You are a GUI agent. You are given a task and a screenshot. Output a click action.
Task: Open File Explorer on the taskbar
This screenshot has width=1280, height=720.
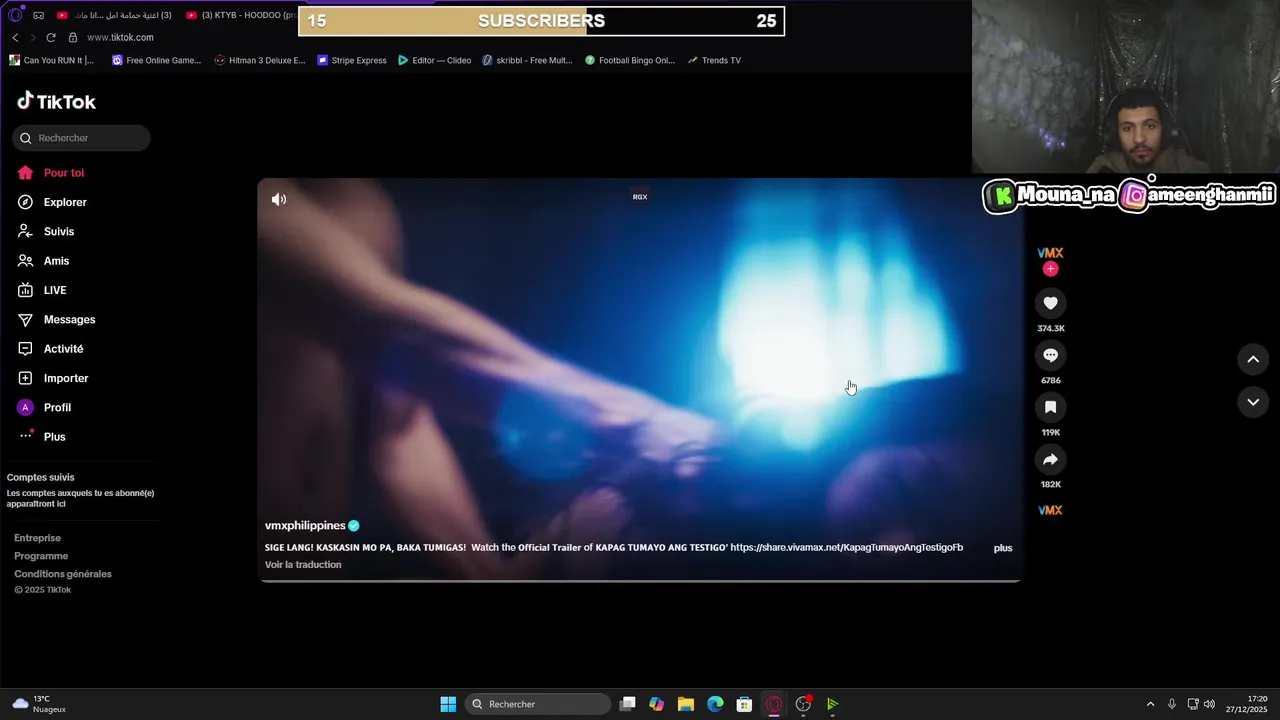pos(686,704)
